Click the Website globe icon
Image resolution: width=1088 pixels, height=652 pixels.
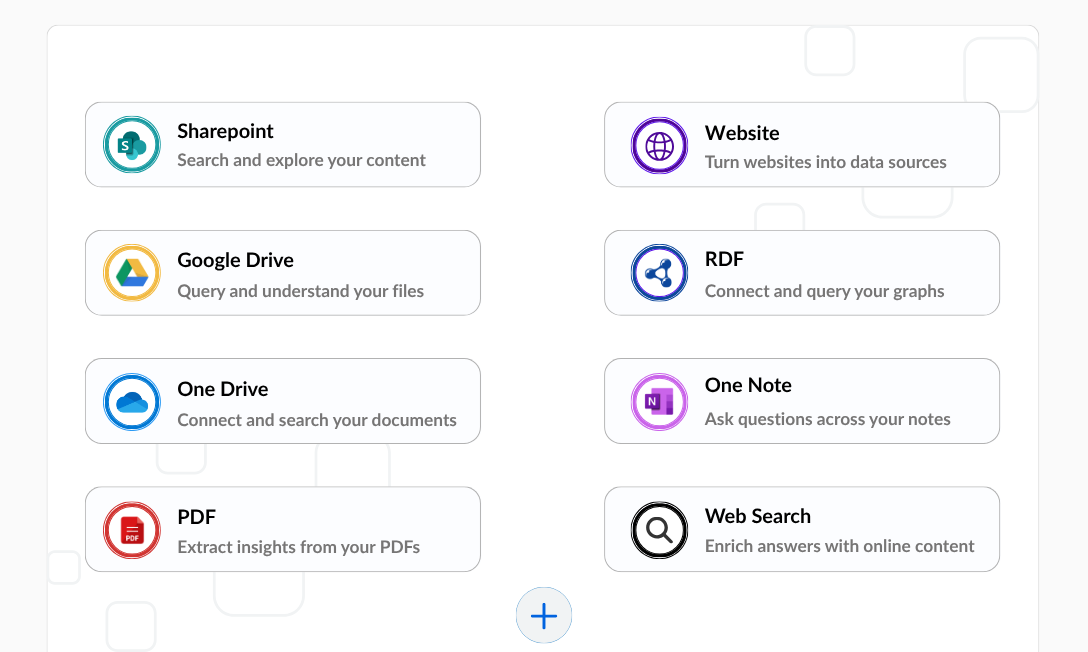coord(659,146)
